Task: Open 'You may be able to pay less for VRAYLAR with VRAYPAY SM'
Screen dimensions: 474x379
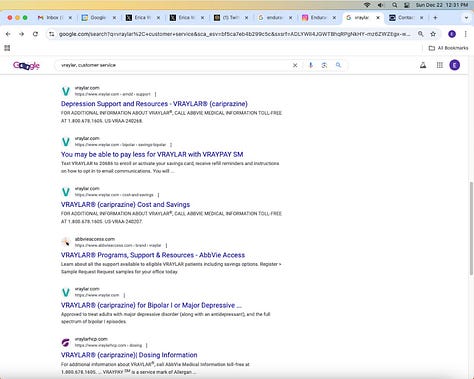Action: (152, 154)
